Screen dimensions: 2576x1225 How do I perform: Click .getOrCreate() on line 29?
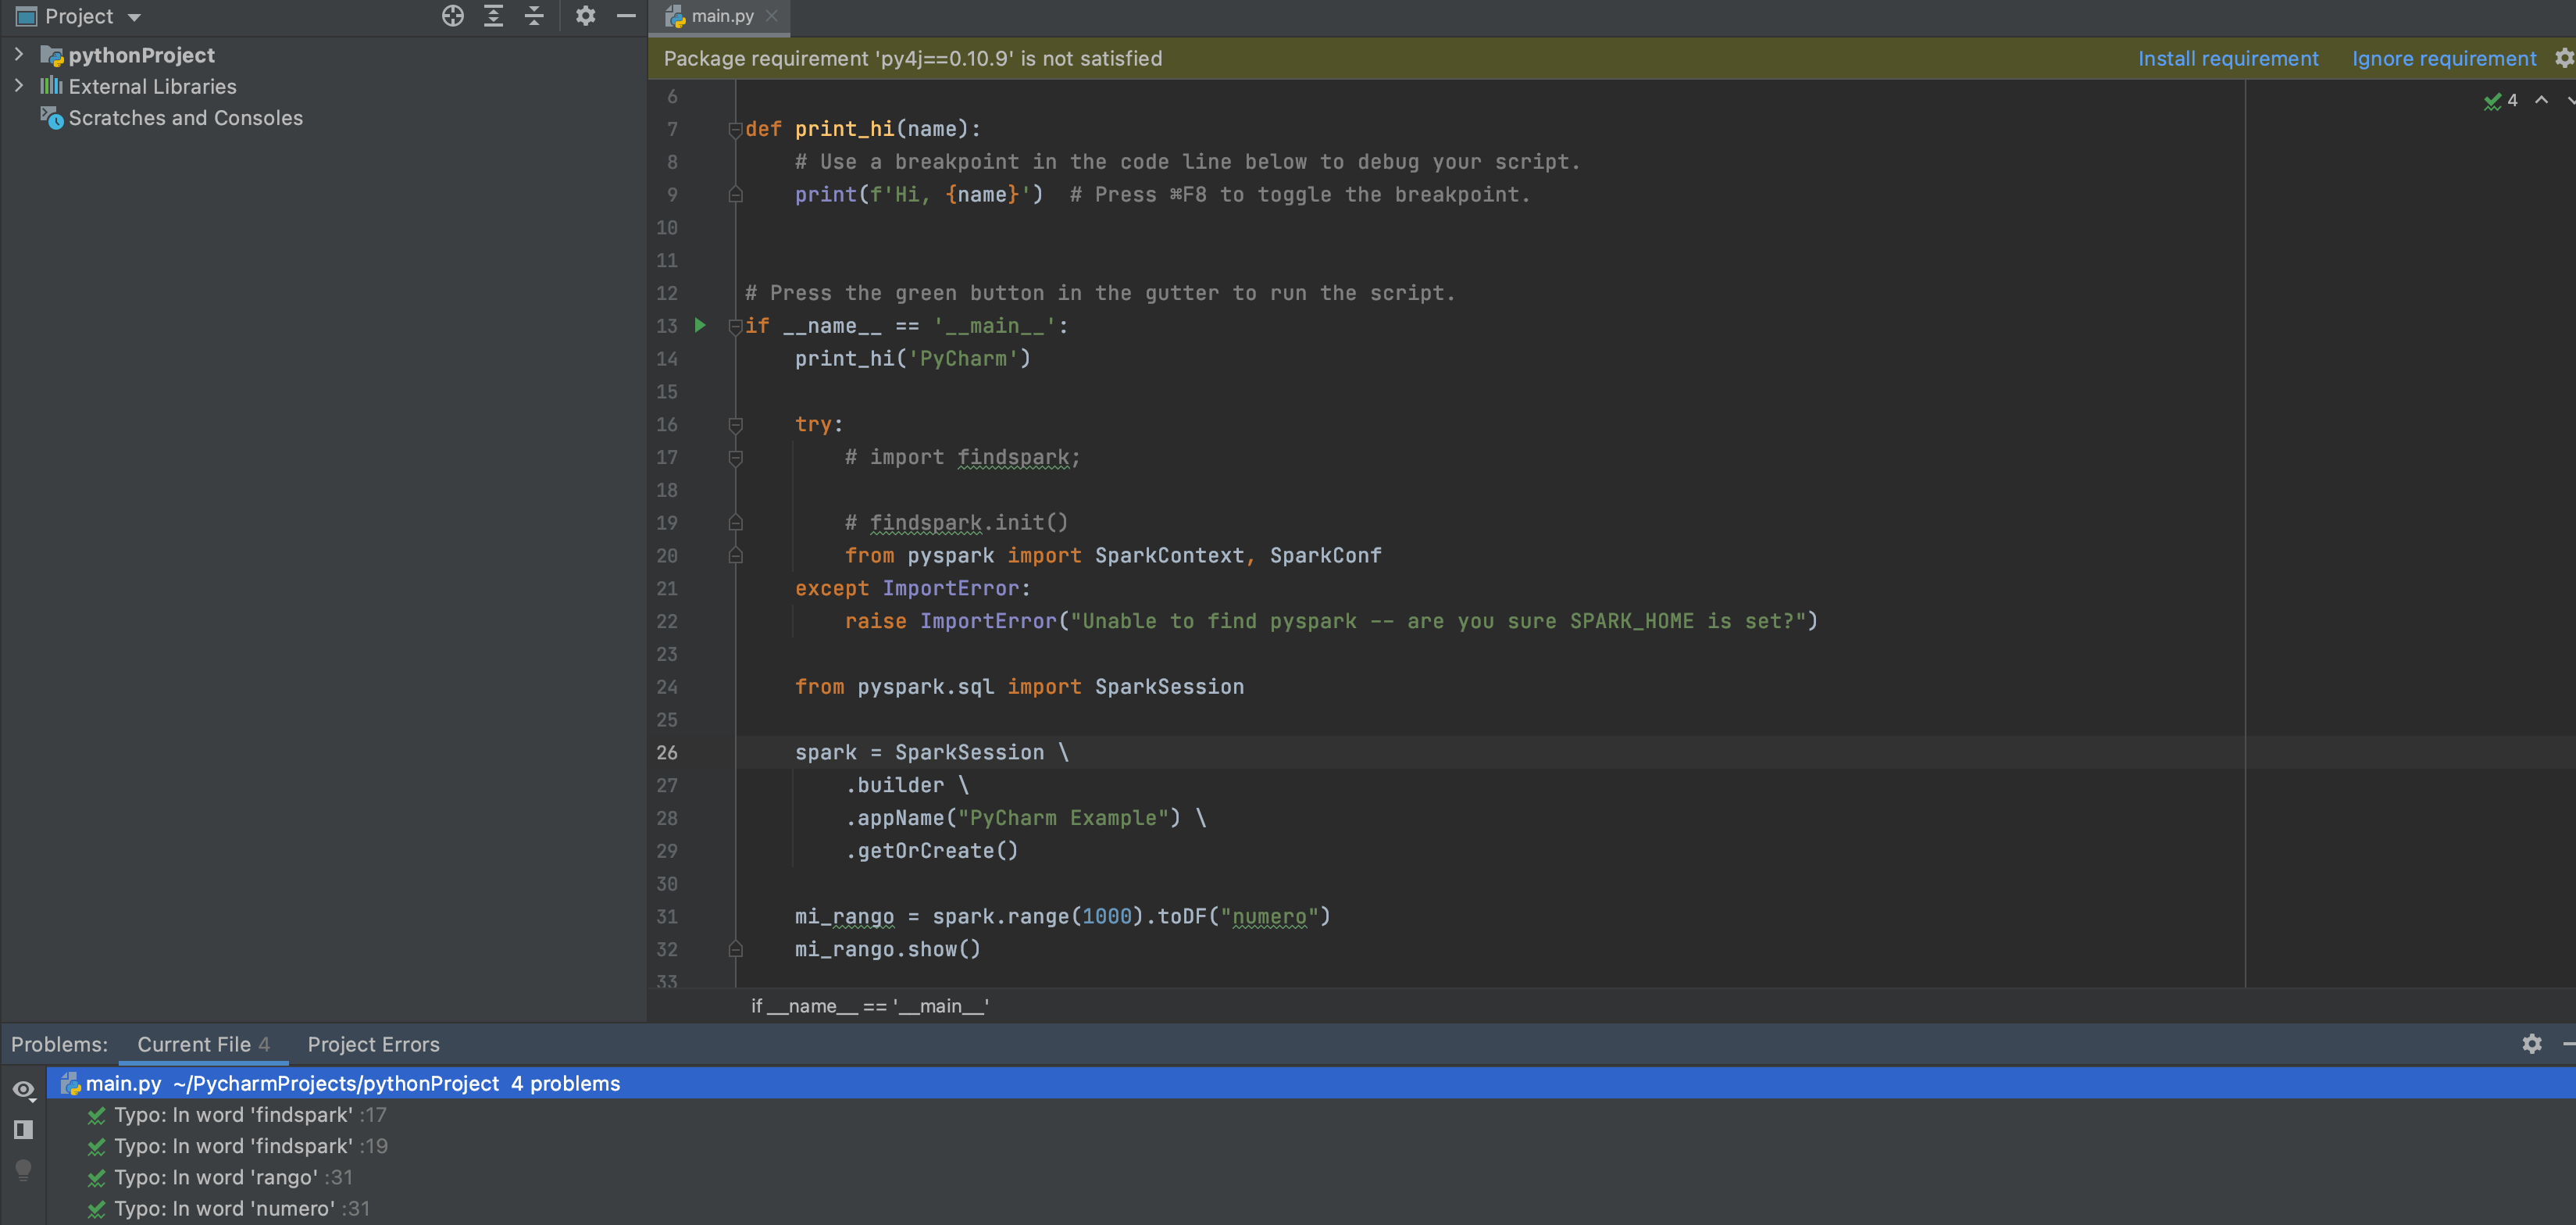click(x=932, y=851)
